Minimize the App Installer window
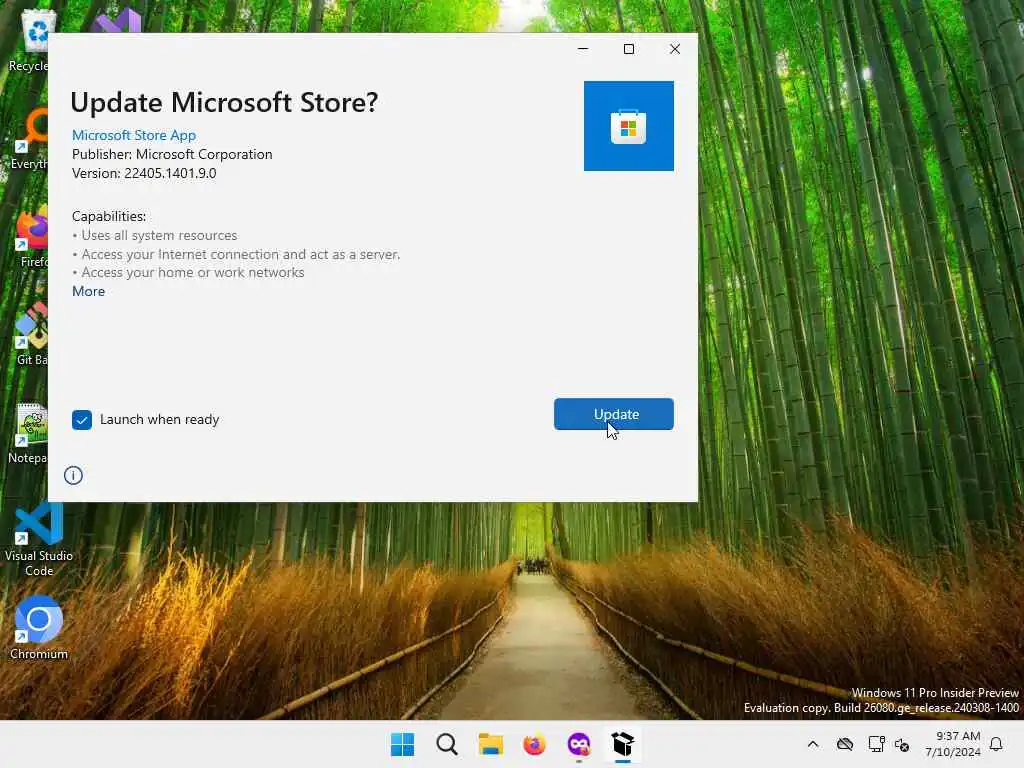 (x=583, y=49)
